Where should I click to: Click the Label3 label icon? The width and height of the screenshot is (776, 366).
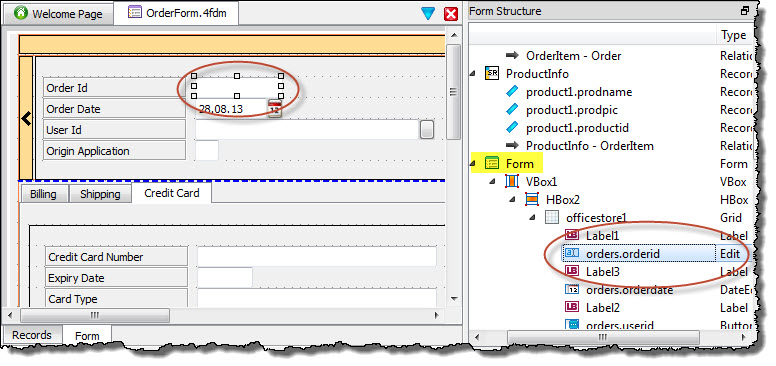pos(572,272)
